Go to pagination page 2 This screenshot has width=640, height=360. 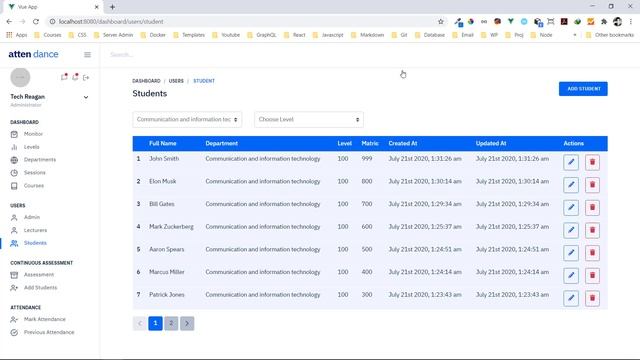[x=171, y=323]
